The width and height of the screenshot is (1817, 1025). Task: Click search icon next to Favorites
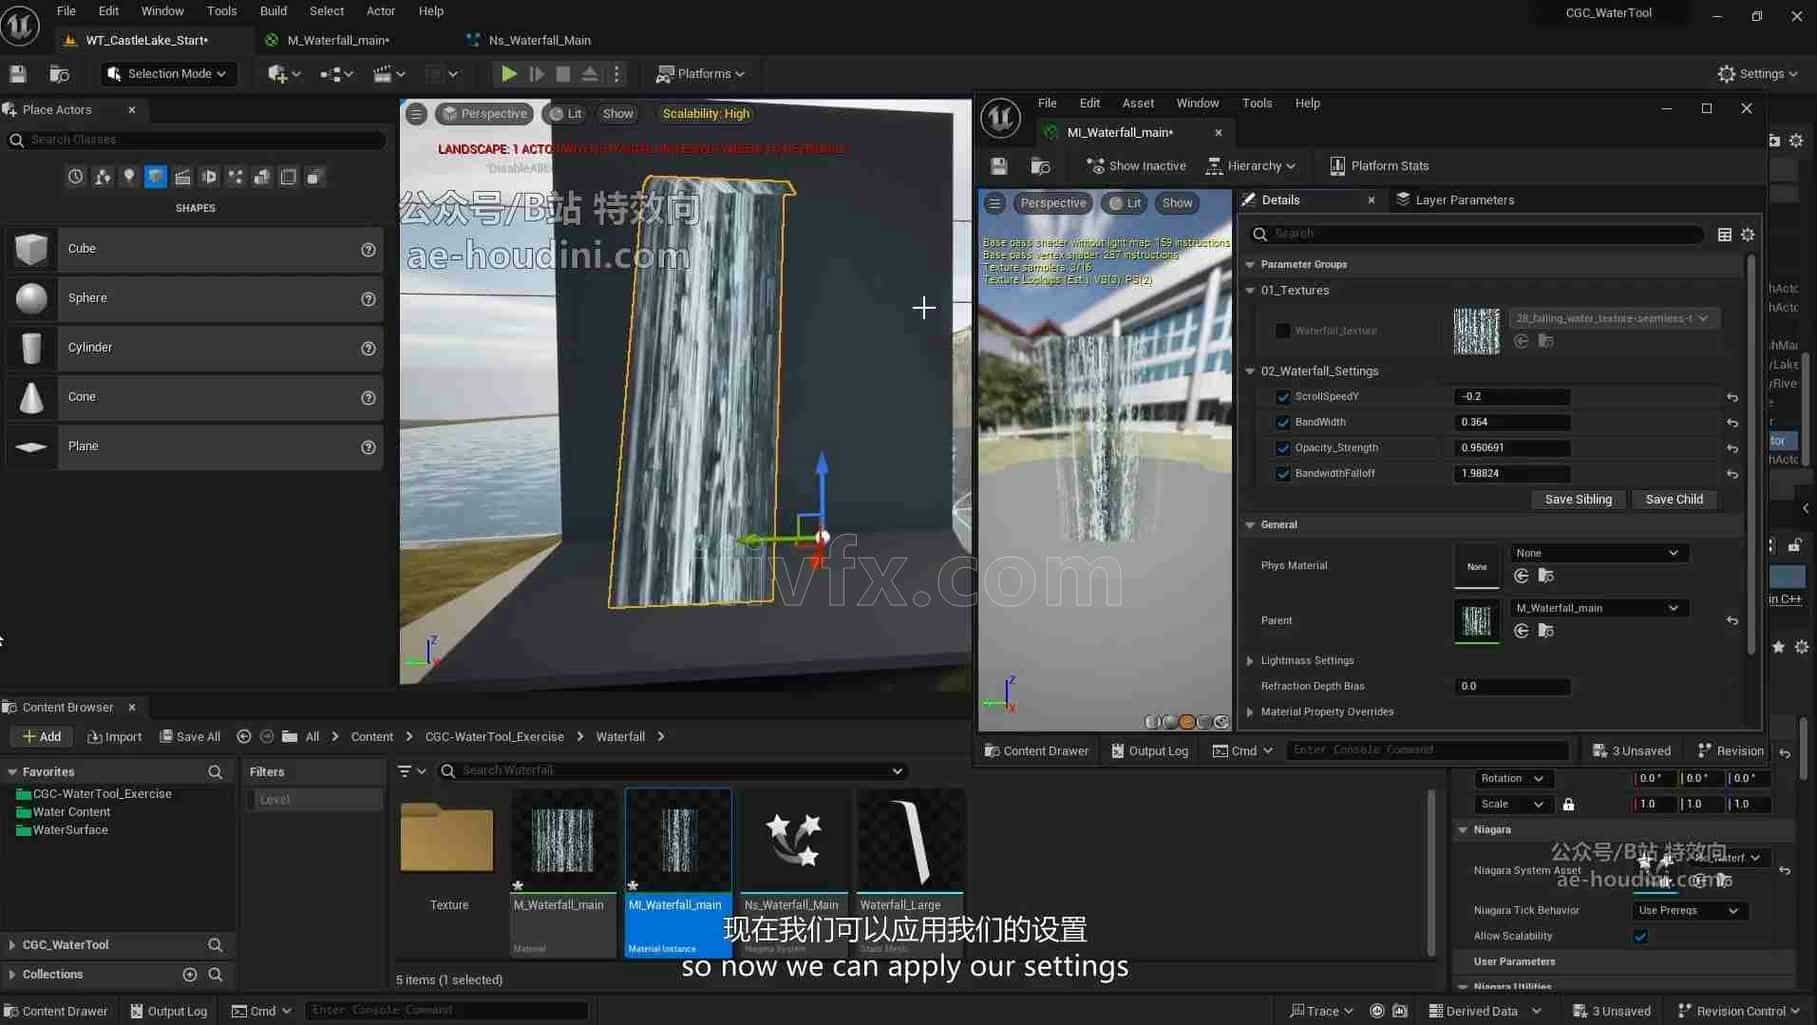pos(215,772)
